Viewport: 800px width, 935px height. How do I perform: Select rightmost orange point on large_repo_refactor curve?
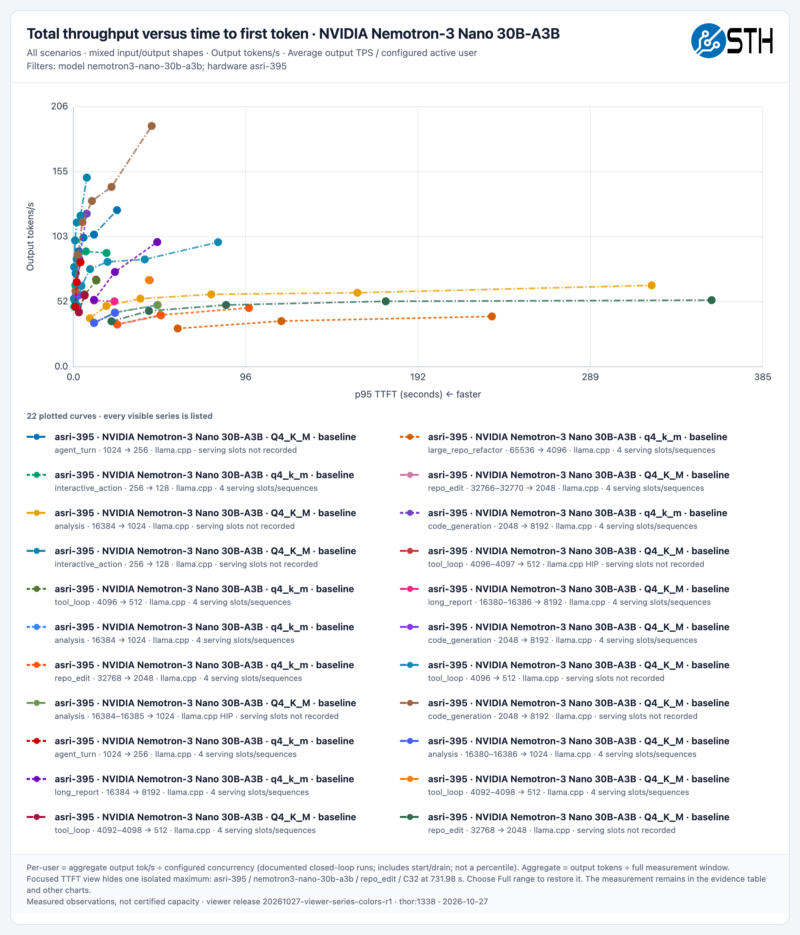[492, 317]
